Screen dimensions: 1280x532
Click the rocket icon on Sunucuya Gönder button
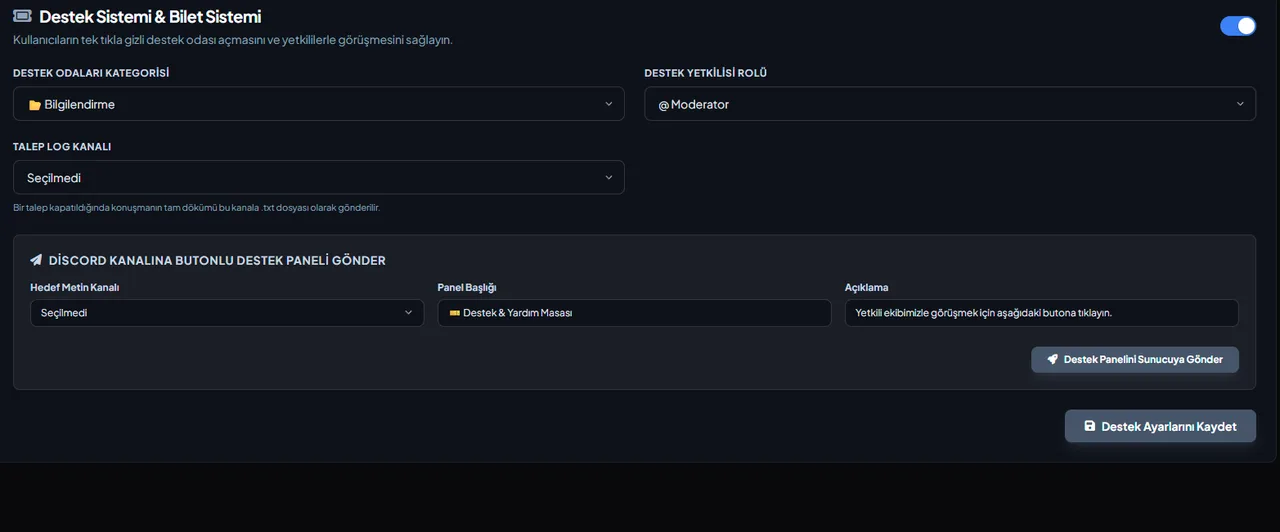pyautogui.click(x=1052, y=359)
